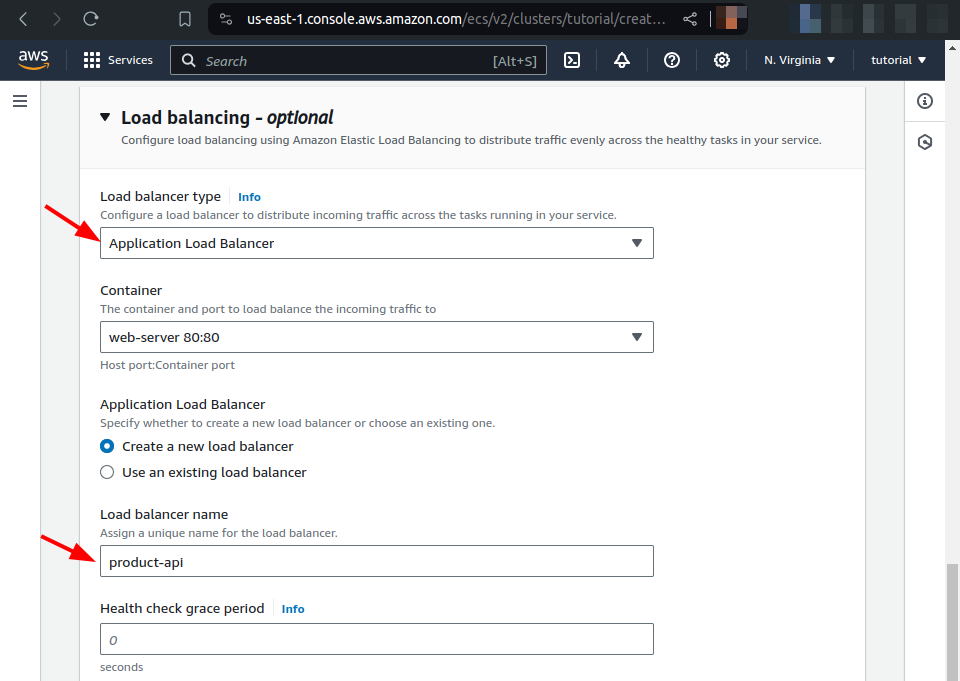Open the tutorial account menu

tap(898, 60)
